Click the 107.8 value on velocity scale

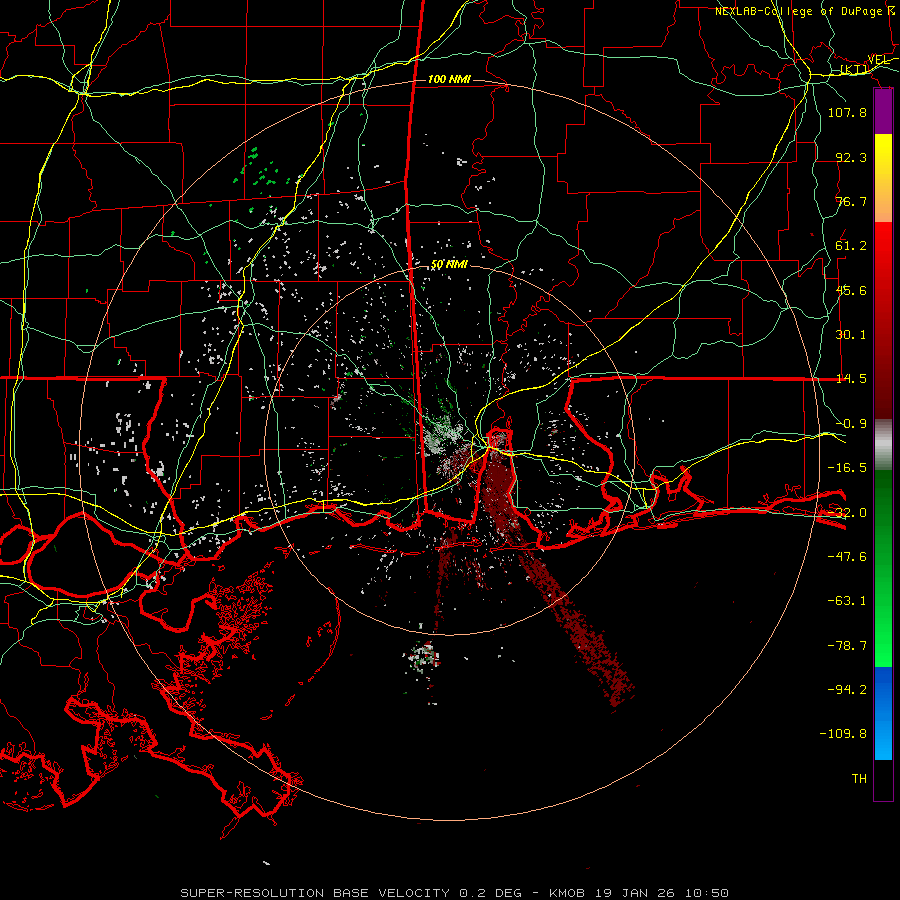point(847,112)
